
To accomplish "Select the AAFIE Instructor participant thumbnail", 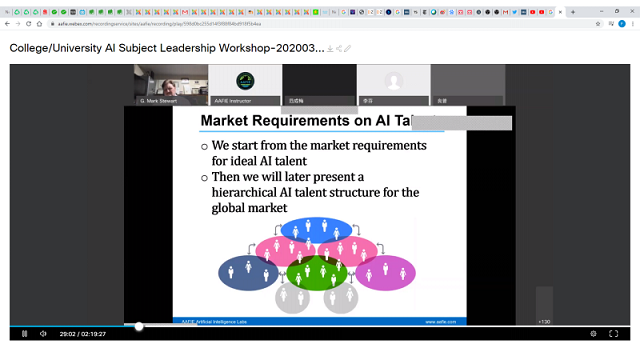I will [245, 84].
